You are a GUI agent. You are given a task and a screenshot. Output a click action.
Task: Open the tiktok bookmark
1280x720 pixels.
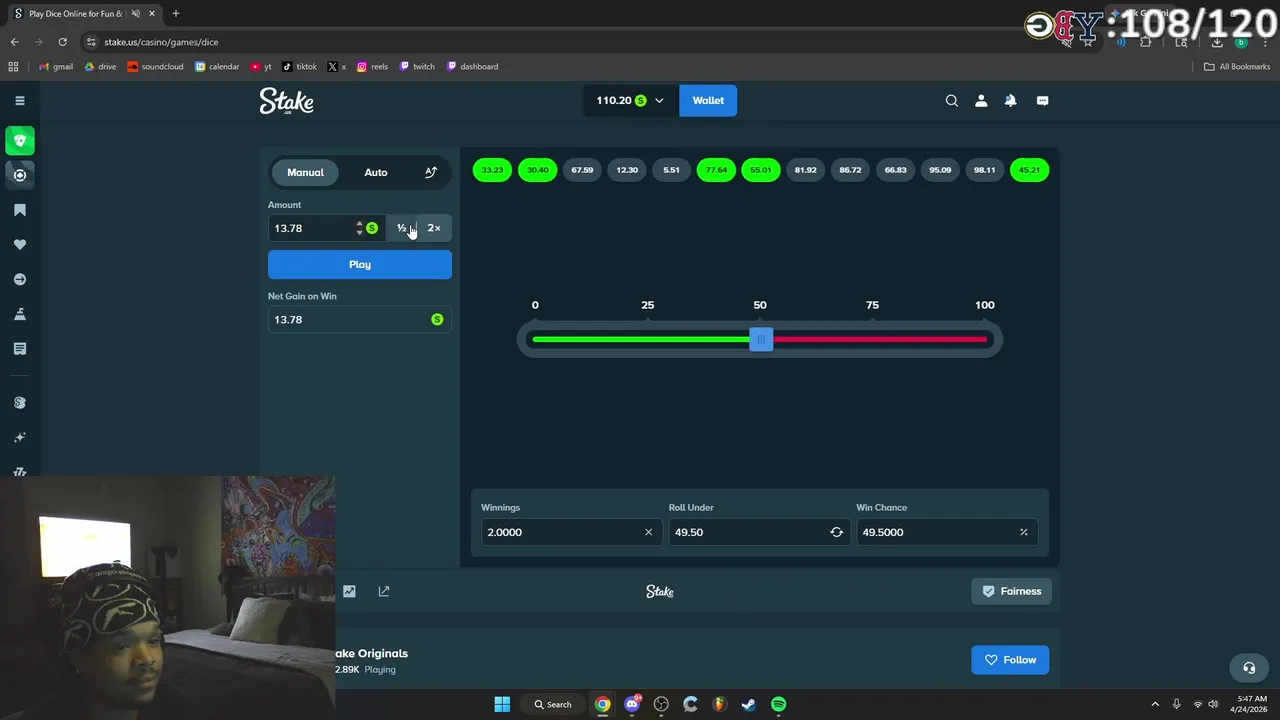pos(300,67)
